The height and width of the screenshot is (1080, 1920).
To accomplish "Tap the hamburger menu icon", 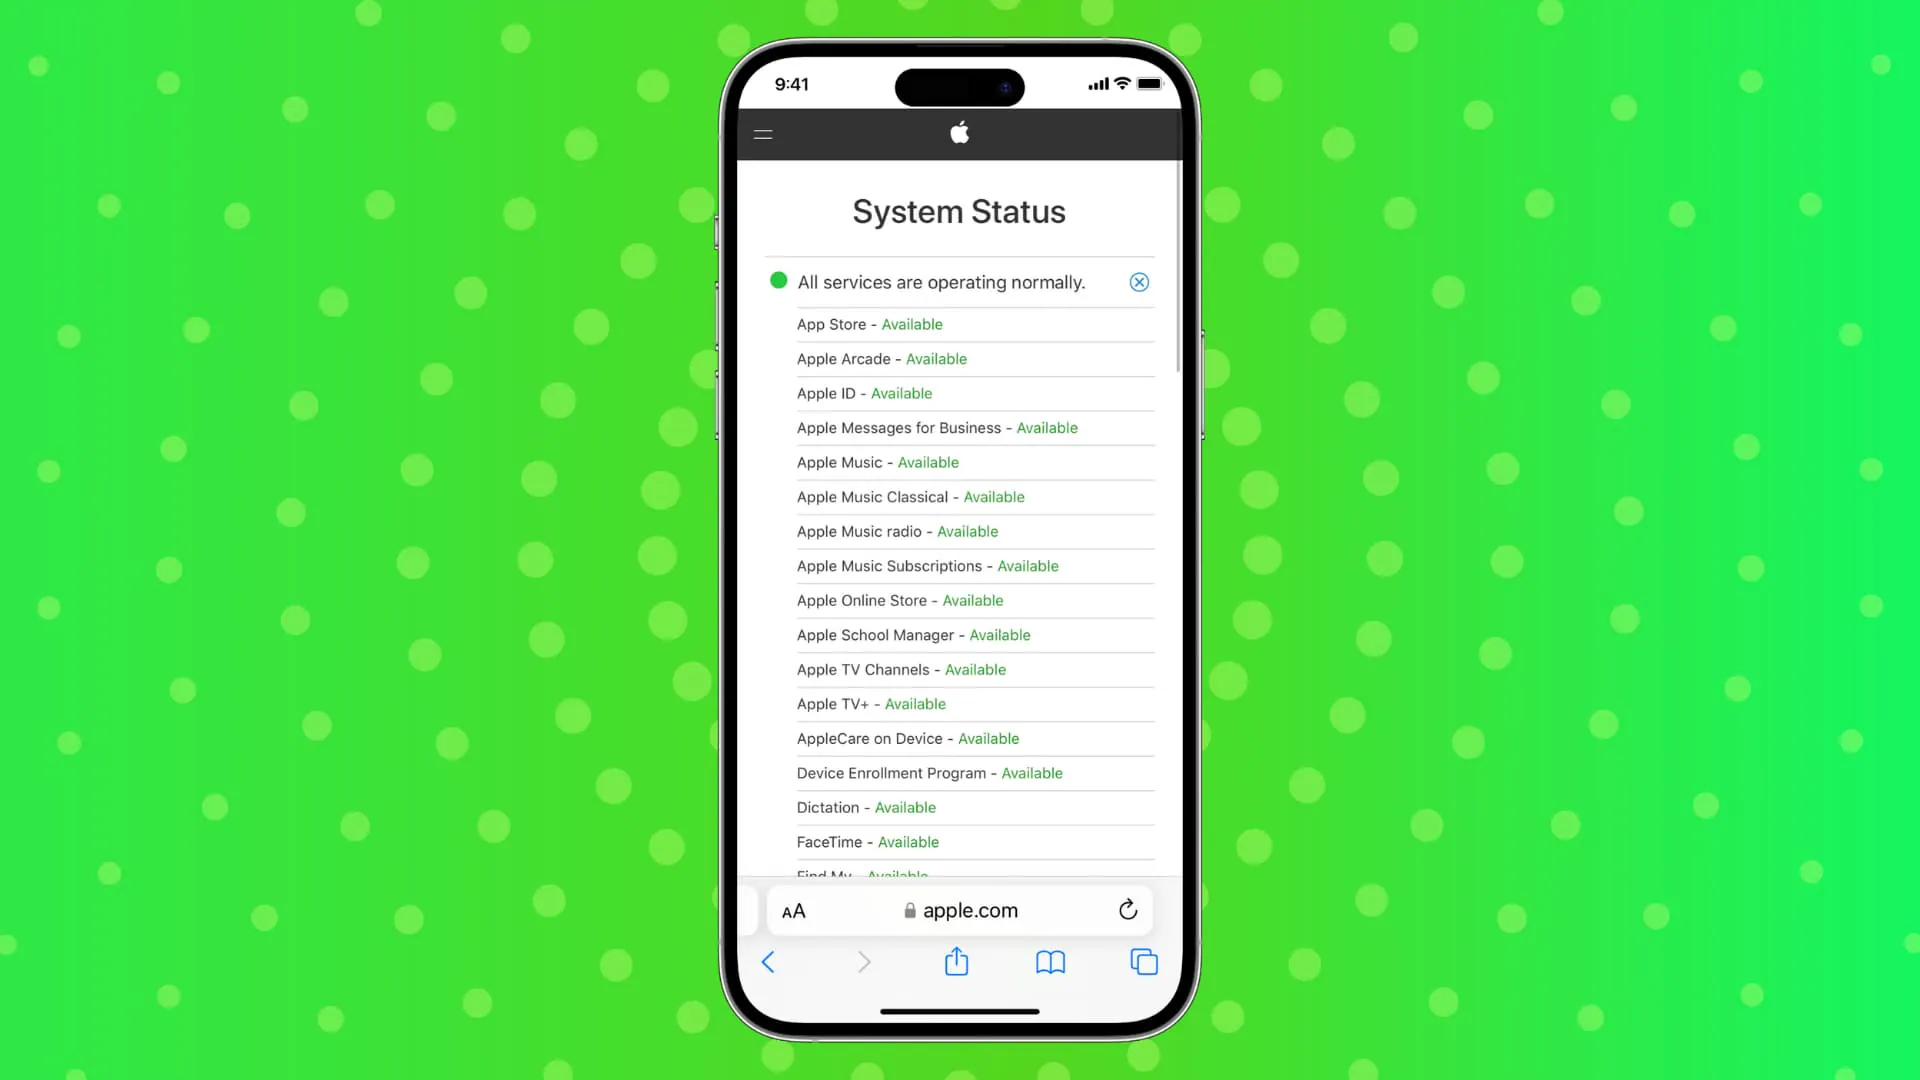I will (762, 133).
